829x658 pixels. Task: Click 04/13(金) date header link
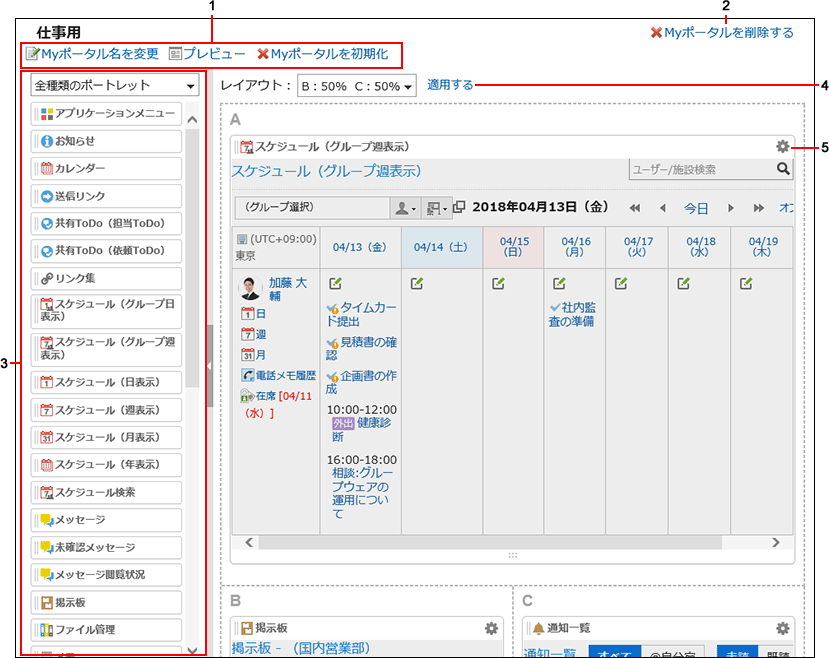click(x=360, y=247)
